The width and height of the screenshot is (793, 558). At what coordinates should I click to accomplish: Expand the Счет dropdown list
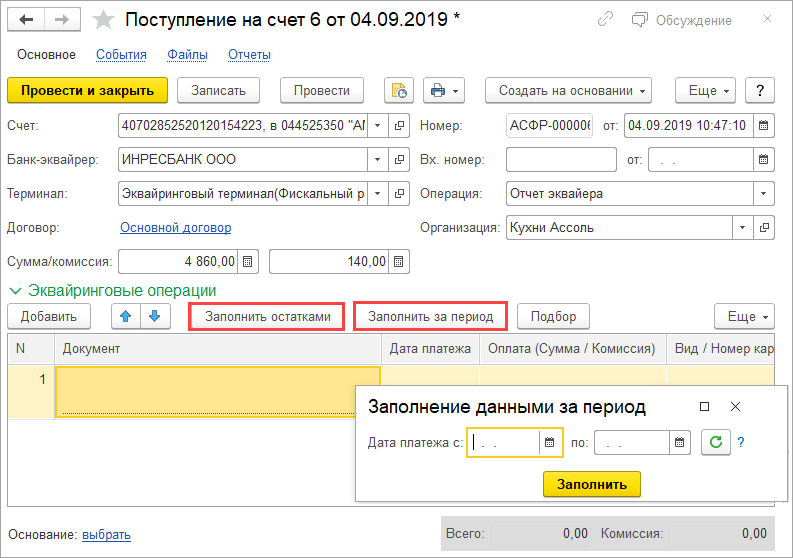point(378,125)
